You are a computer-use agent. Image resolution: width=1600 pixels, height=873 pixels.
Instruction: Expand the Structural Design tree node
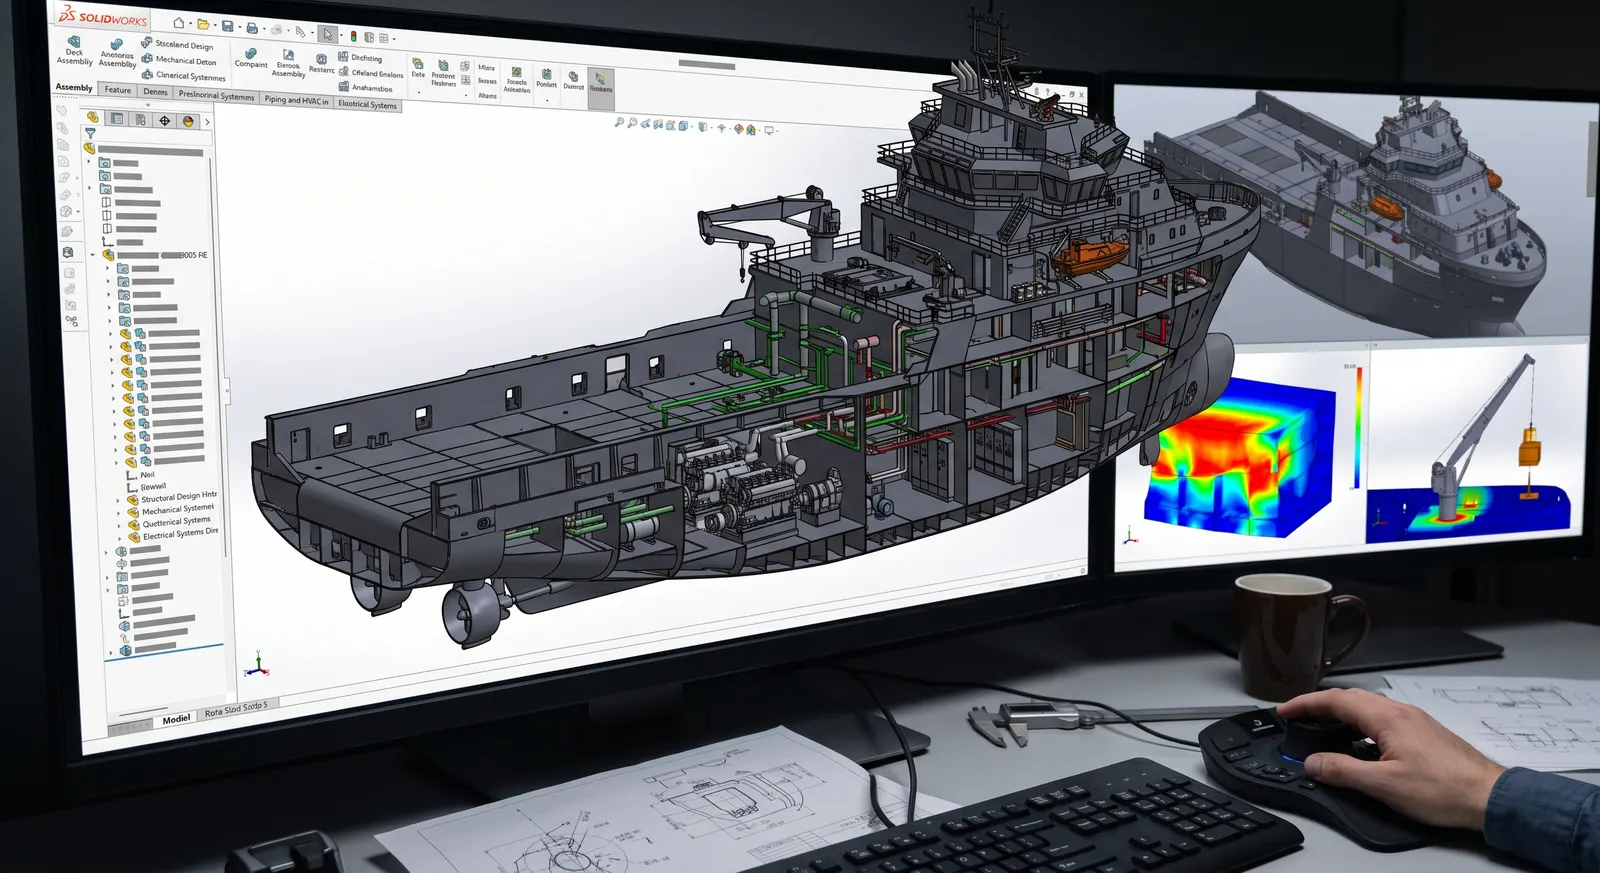[118, 500]
